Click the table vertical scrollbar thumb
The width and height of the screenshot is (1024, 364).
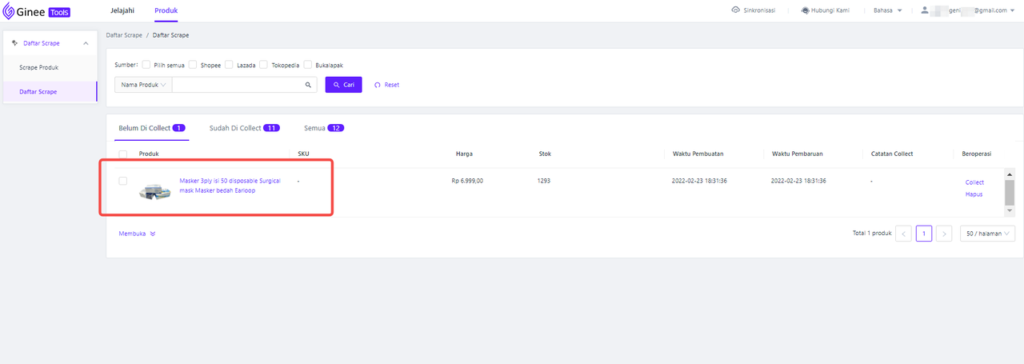tap(1010, 192)
